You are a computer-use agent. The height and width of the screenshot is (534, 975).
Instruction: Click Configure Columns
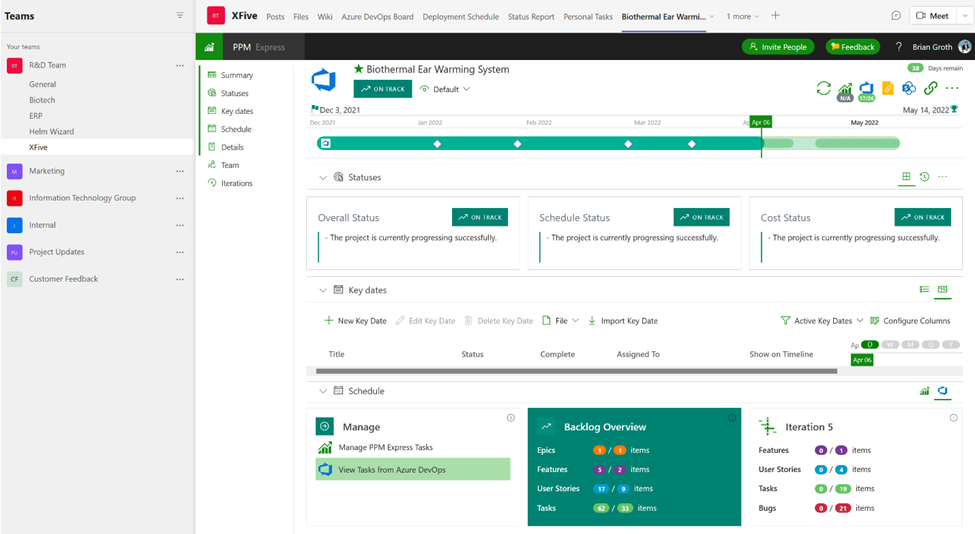(x=910, y=321)
